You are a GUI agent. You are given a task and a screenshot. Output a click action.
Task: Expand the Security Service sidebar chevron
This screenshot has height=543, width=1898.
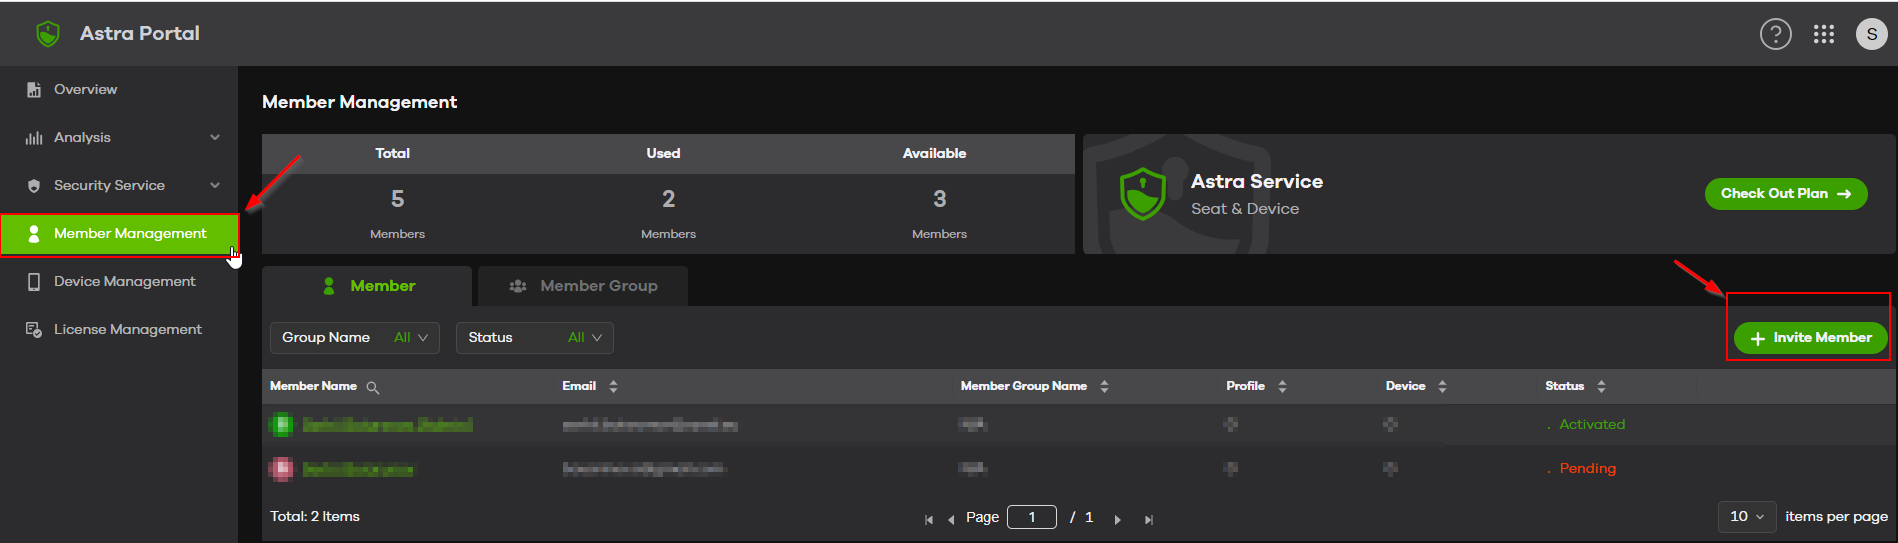pos(215,186)
